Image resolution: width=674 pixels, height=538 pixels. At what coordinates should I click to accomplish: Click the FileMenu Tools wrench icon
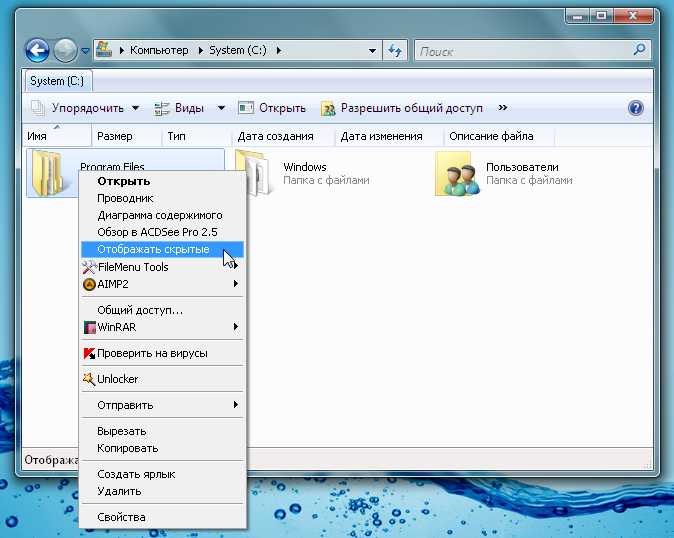click(x=89, y=267)
